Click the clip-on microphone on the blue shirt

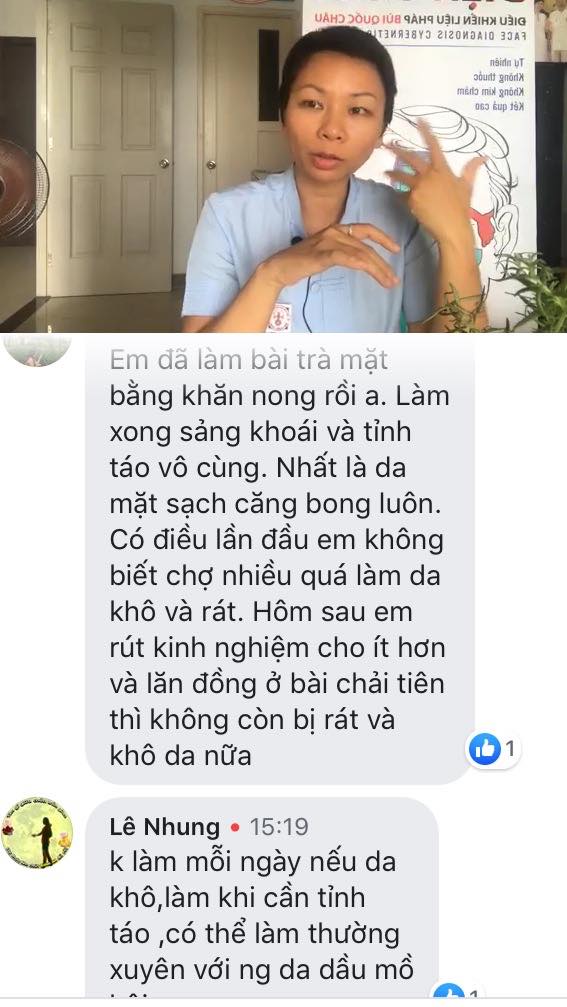point(296,240)
